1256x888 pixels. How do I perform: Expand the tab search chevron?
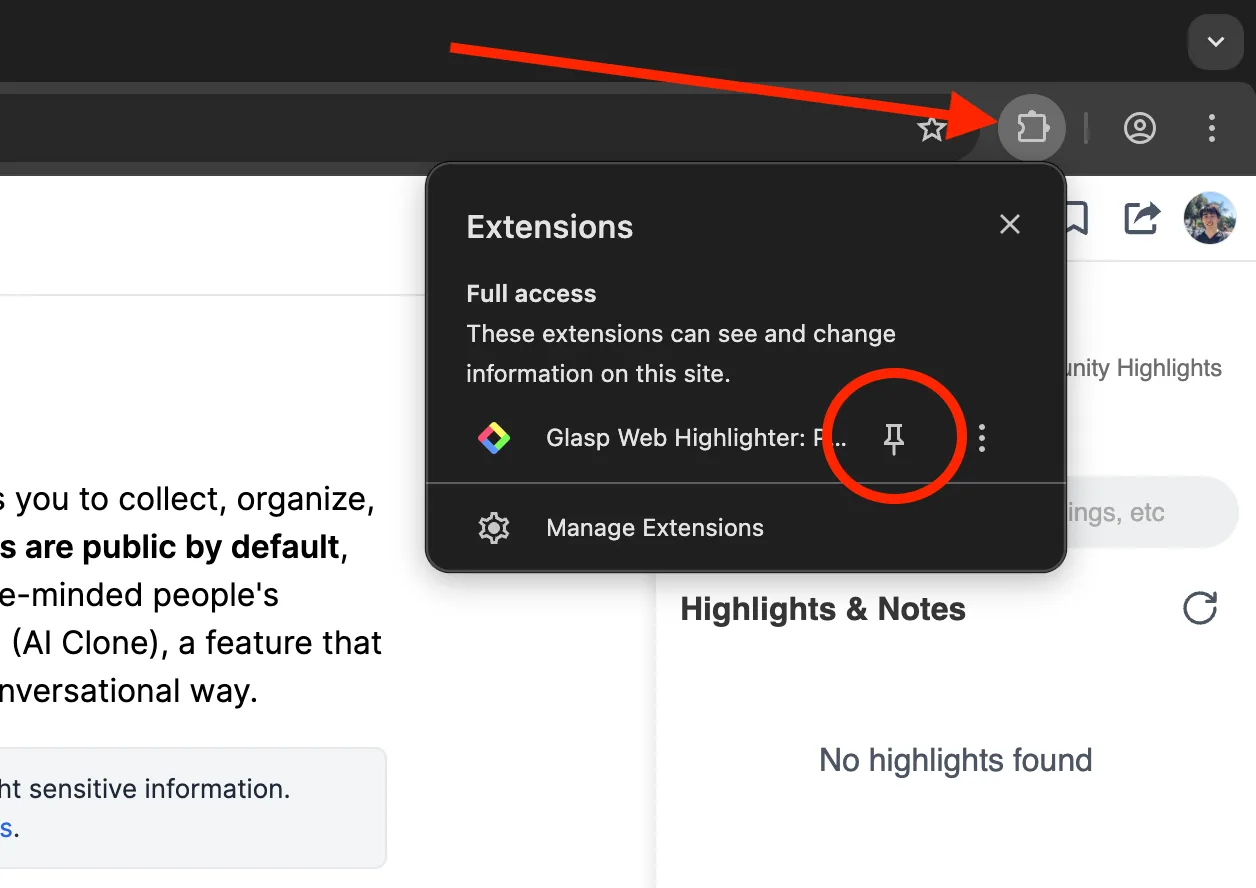[1216, 42]
